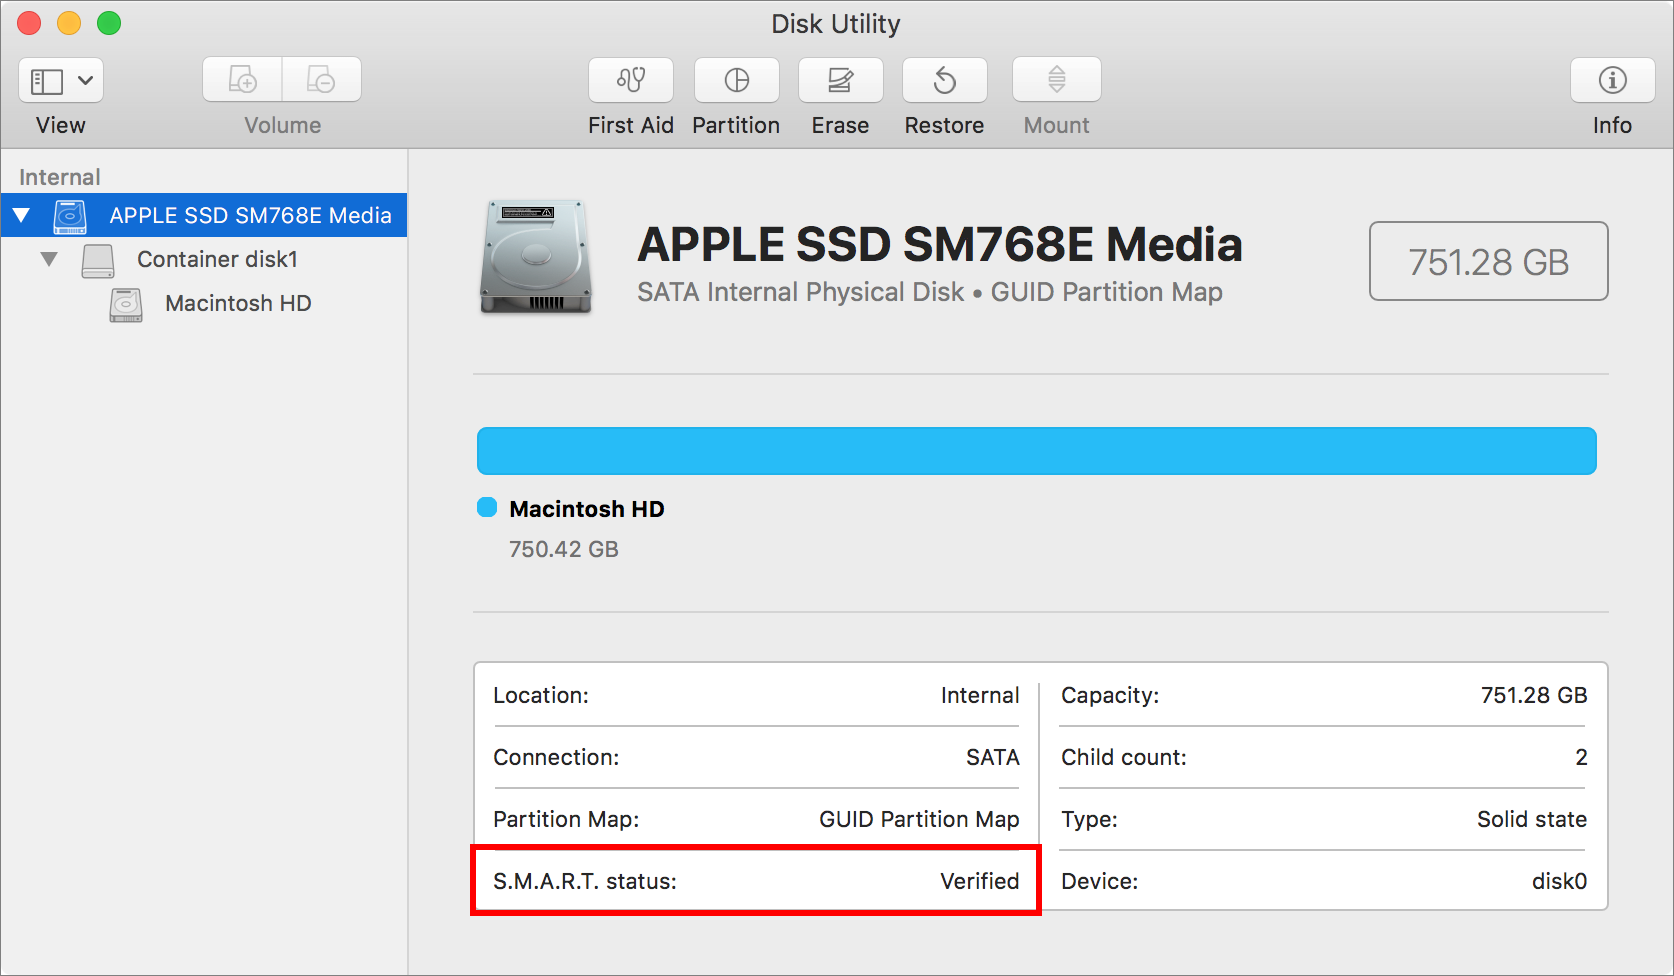Click the GUID Partition Map table value
The width and height of the screenshot is (1674, 976).
coord(919,819)
